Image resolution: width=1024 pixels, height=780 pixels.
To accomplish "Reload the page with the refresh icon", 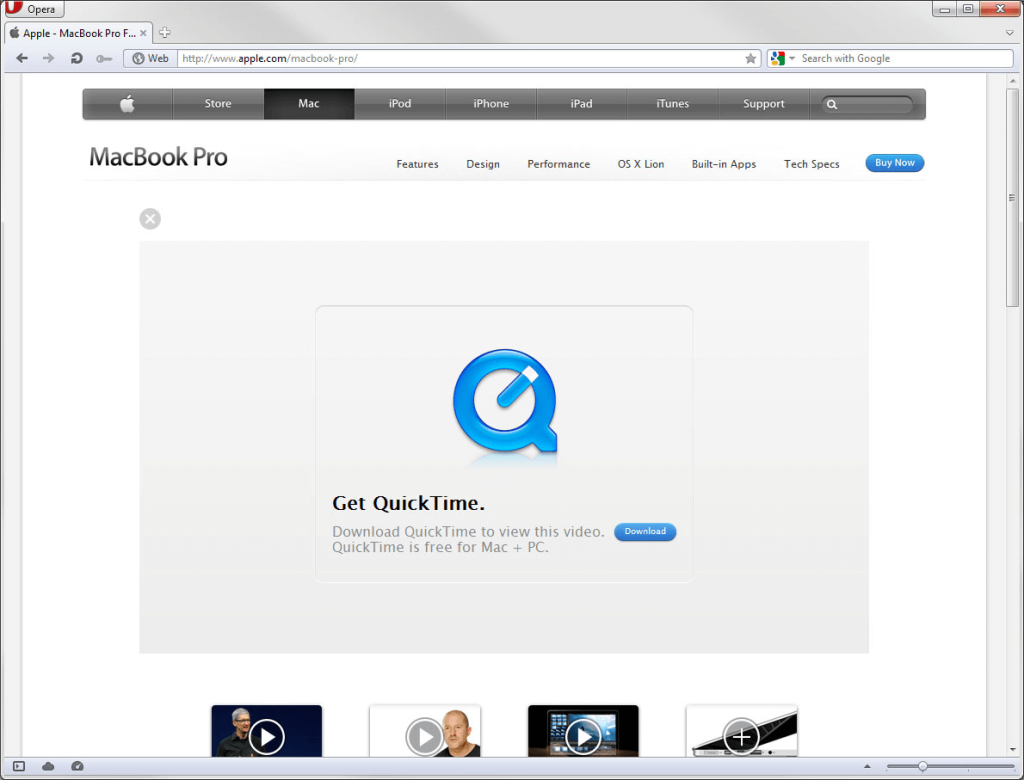I will pos(76,58).
